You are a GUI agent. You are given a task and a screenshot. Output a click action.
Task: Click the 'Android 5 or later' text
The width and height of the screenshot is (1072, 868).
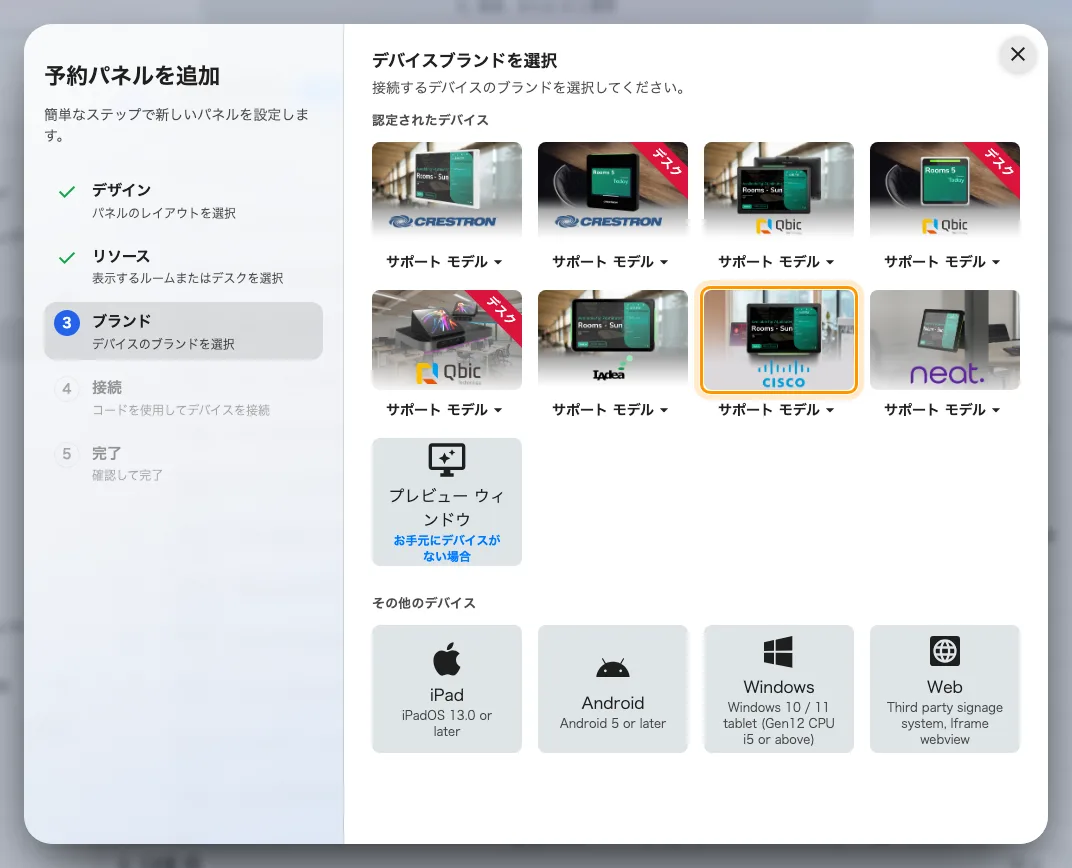(613, 723)
